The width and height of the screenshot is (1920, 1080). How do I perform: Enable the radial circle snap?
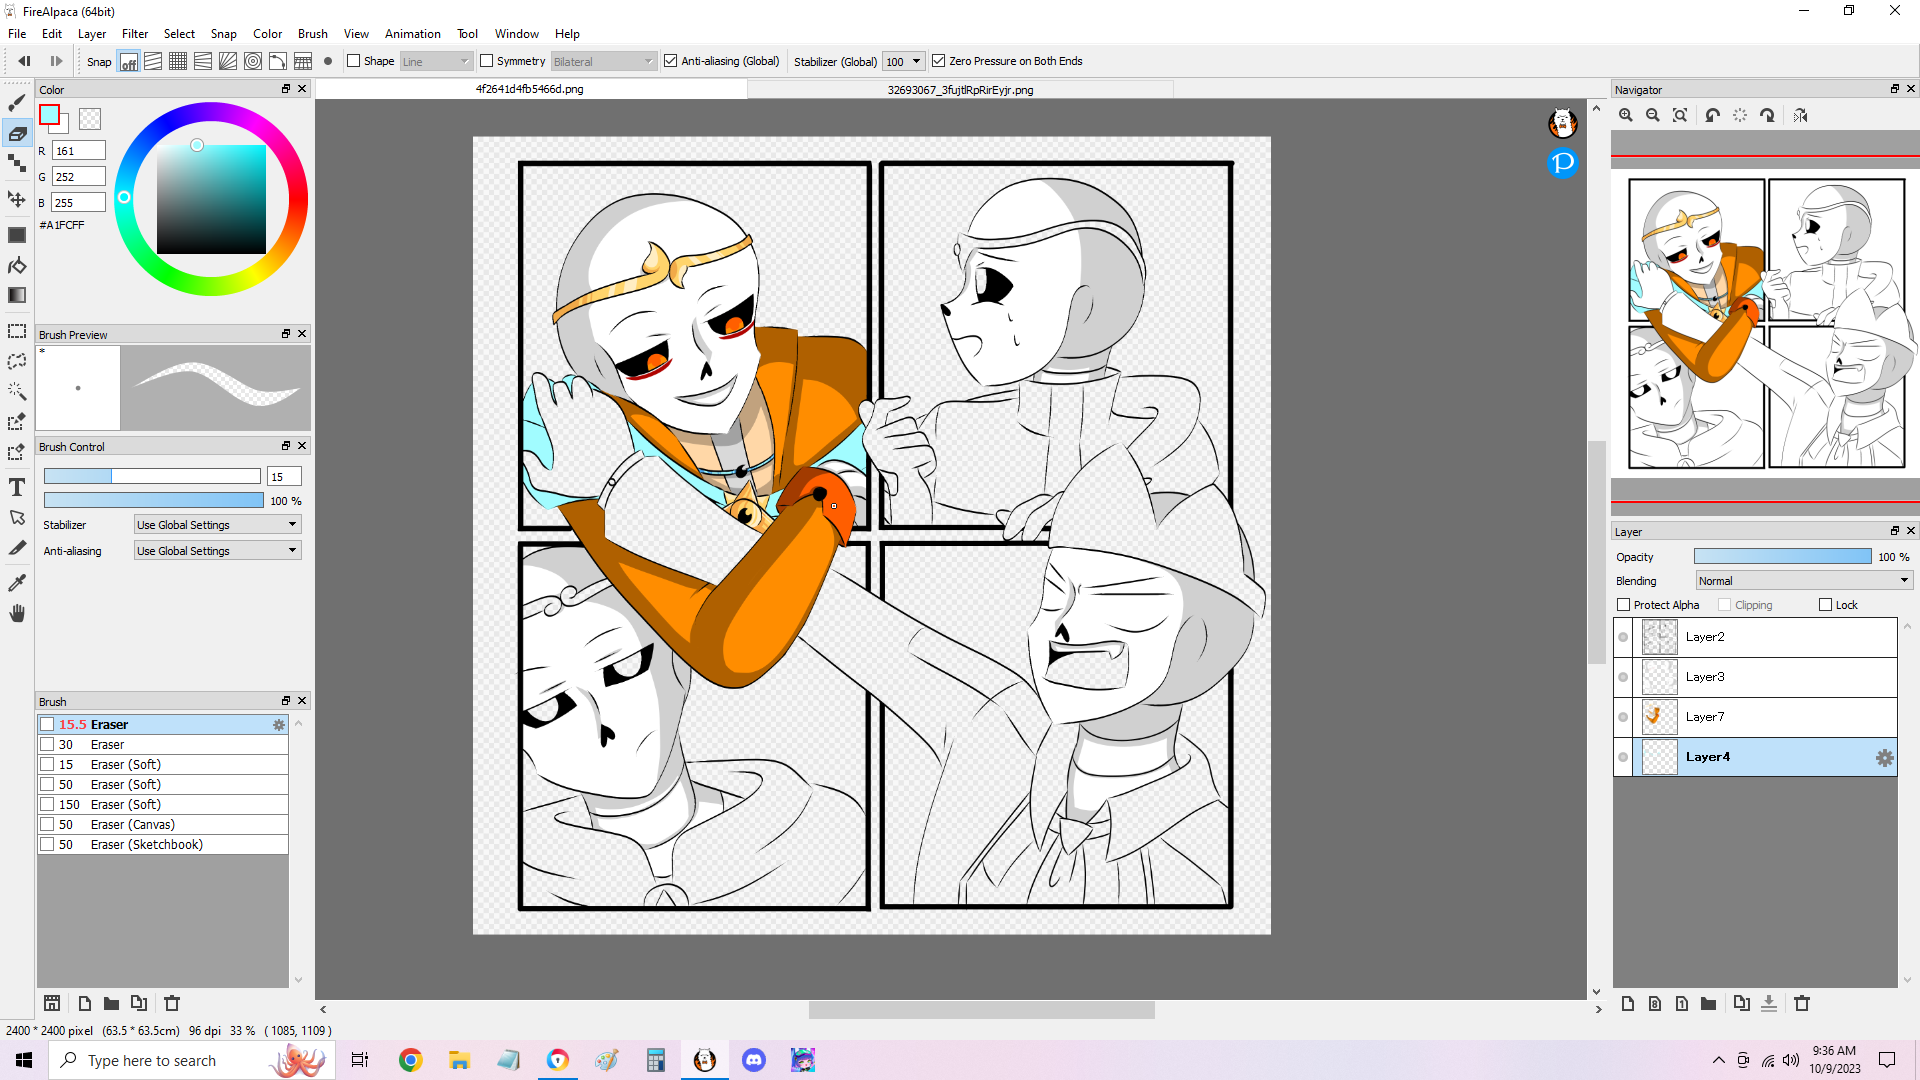253,62
